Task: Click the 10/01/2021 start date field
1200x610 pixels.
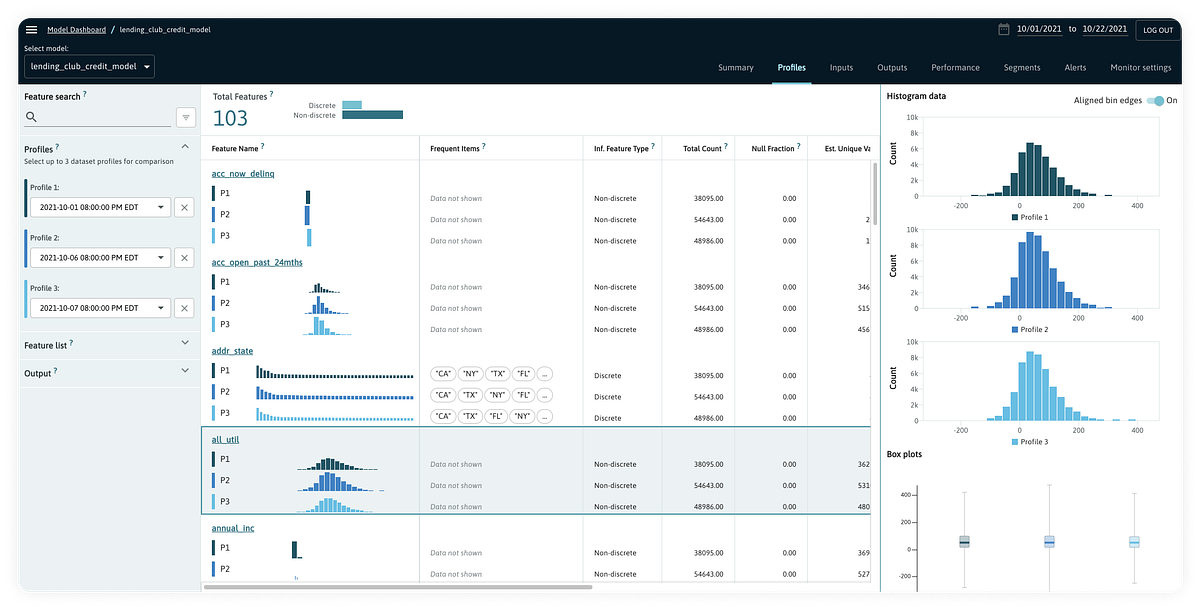Action: point(1038,29)
